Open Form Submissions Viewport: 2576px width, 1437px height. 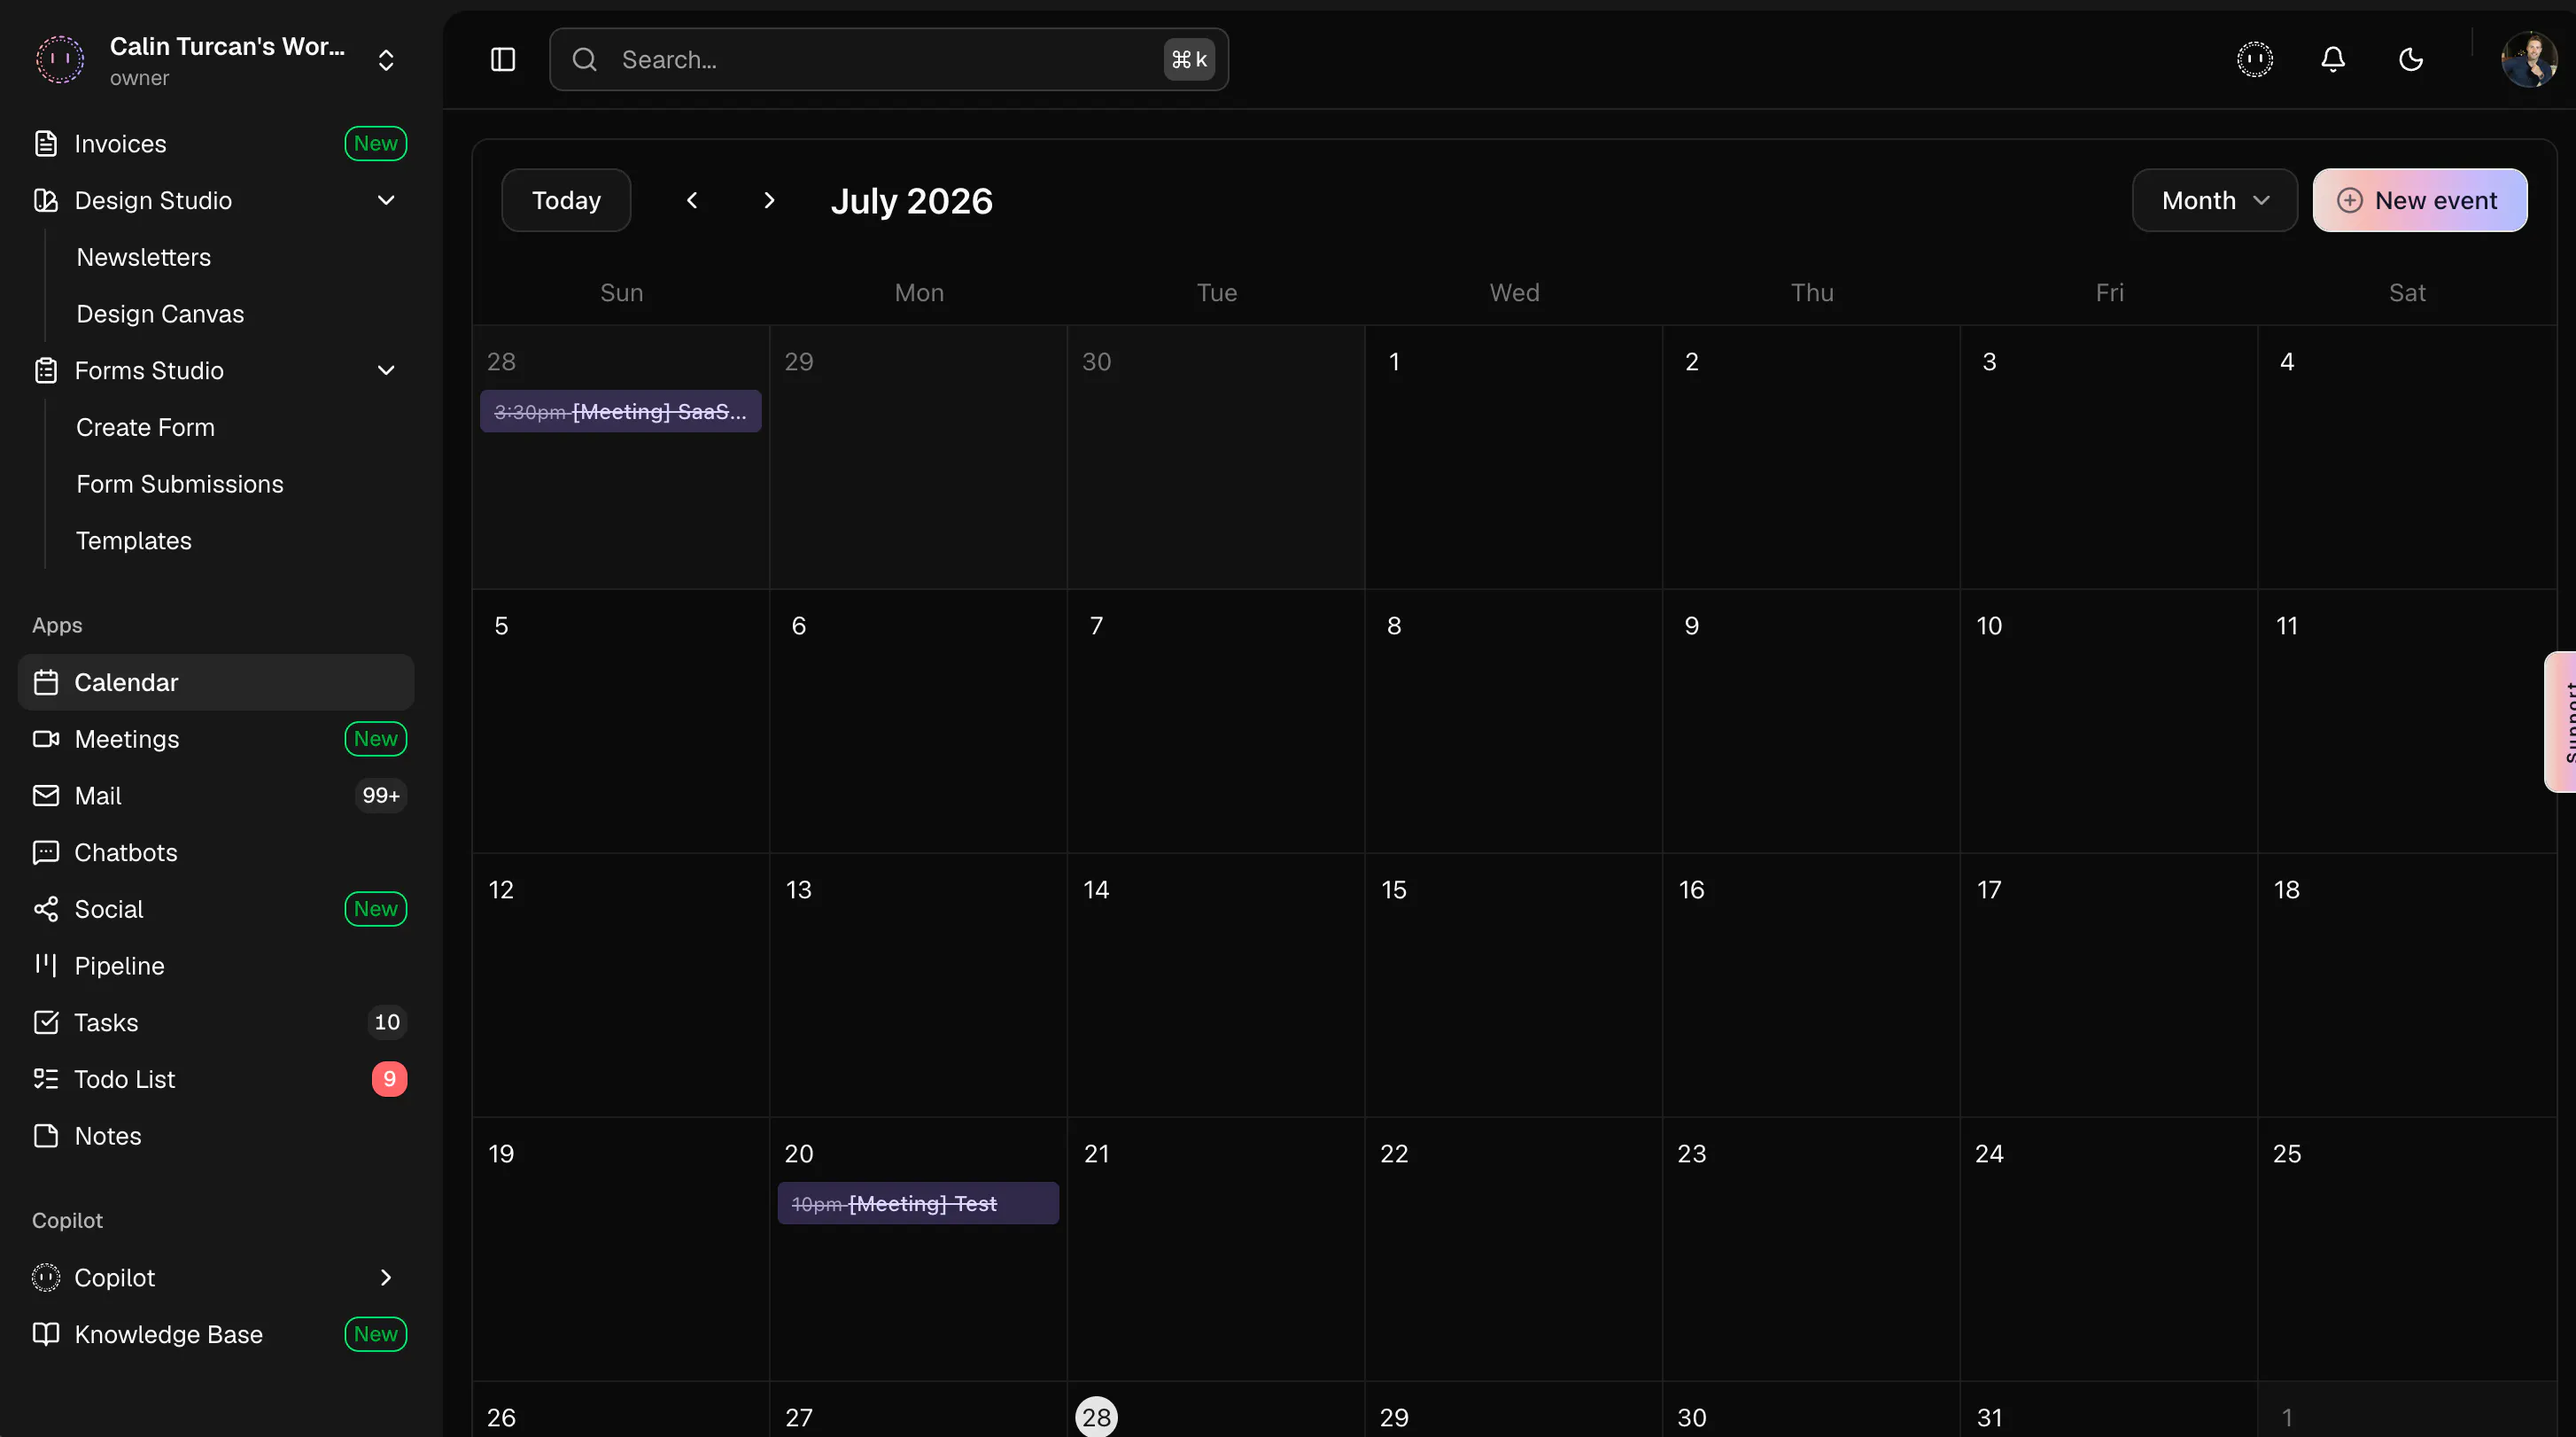click(180, 484)
